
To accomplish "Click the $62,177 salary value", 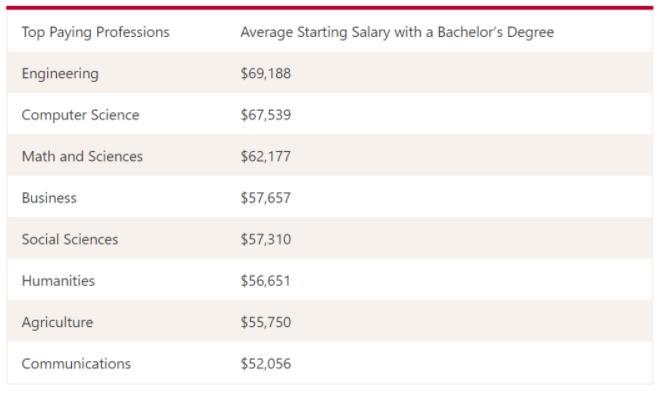I will pyautogui.click(x=266, y=157).
